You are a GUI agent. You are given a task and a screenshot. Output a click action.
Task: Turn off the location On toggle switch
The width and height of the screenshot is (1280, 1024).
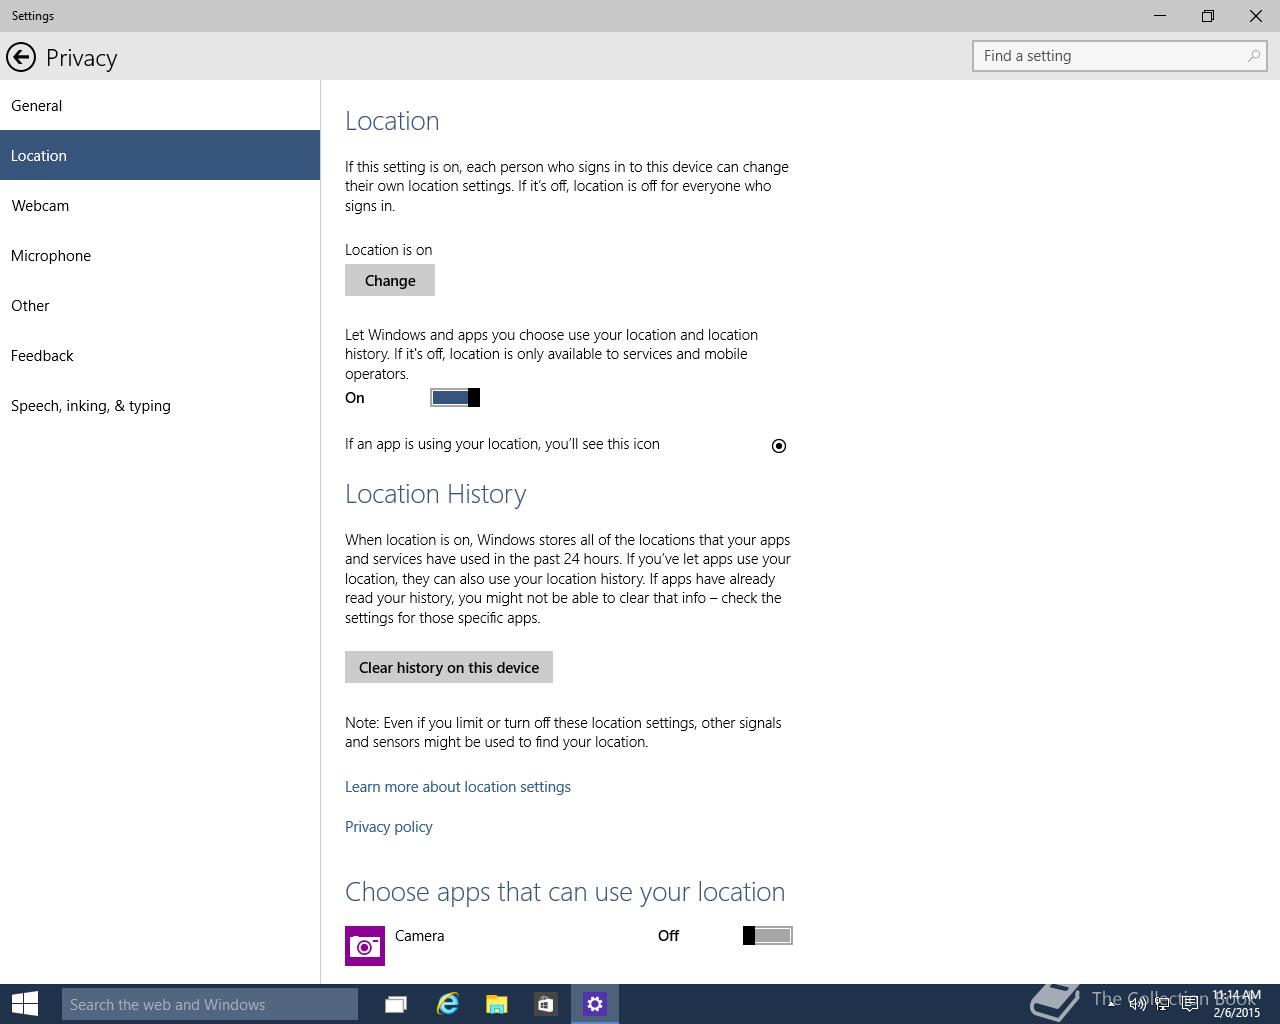tap(455, 398)
